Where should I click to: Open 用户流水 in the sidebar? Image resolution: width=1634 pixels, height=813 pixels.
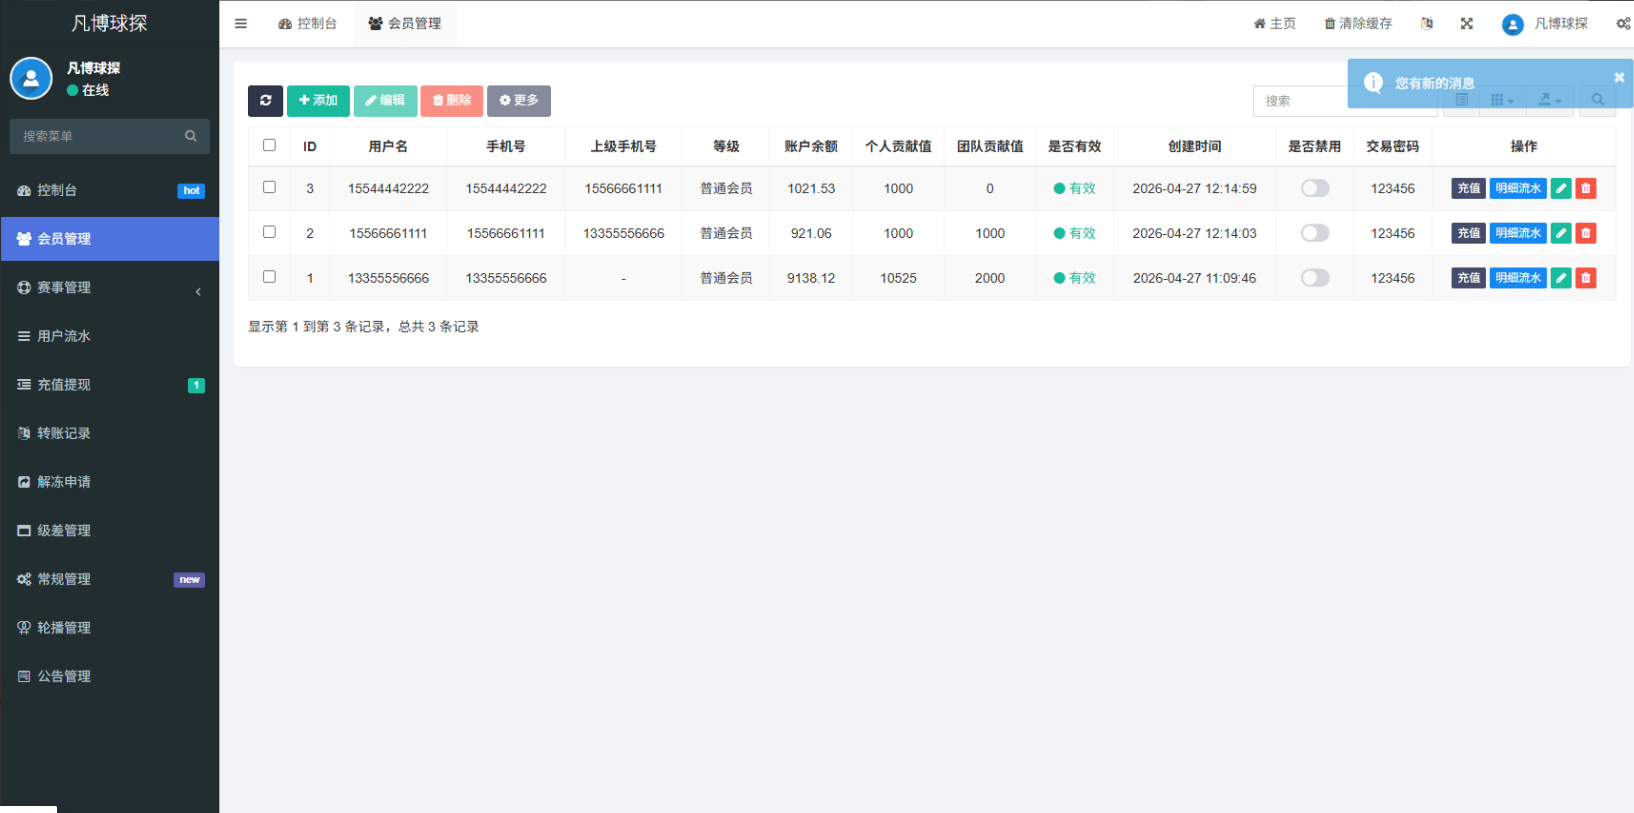click(x=110, y=336)
